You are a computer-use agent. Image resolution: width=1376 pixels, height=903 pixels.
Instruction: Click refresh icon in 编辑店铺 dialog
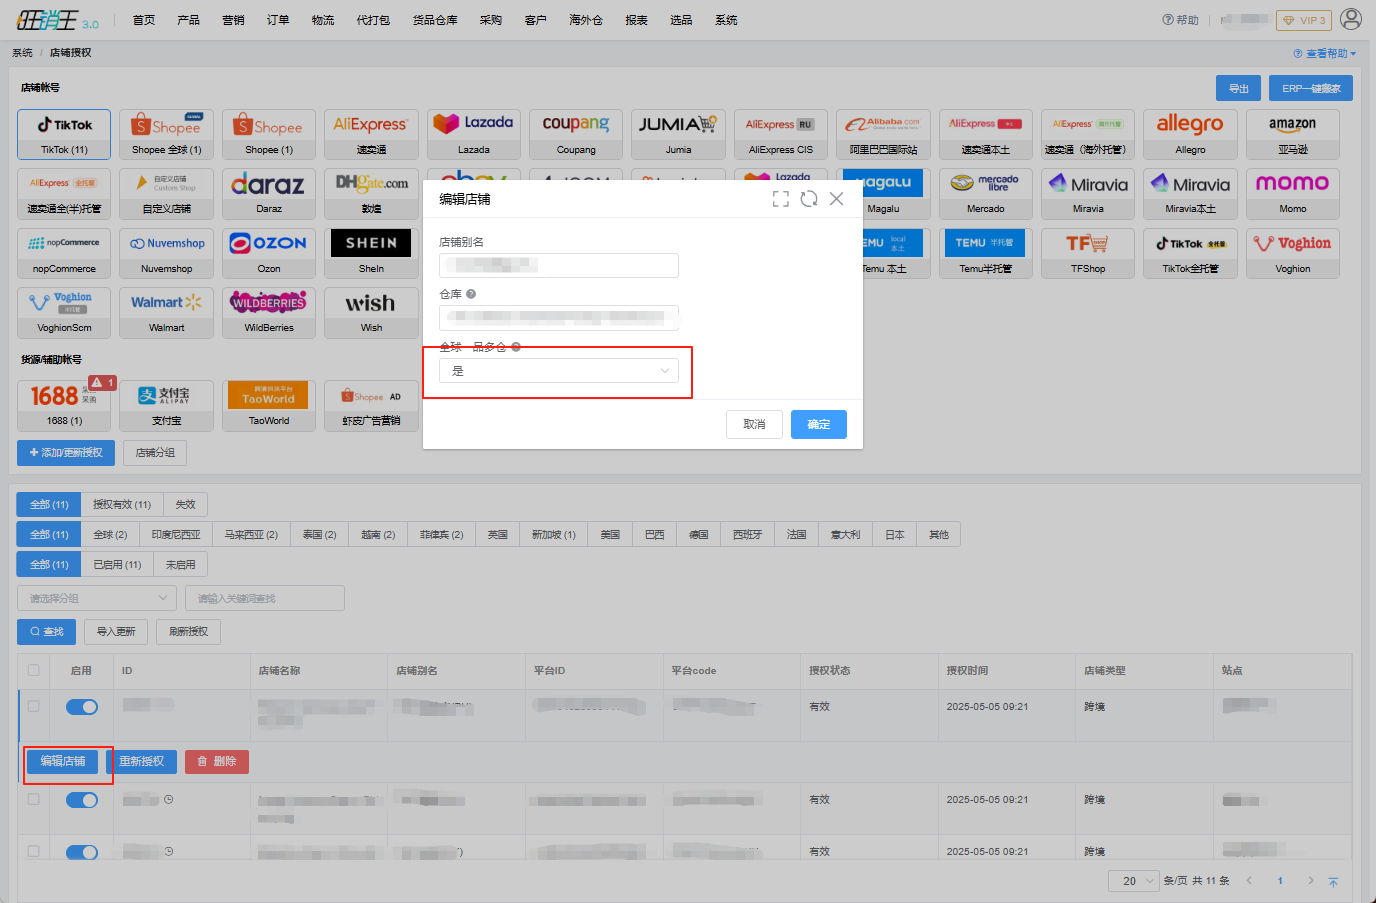click(x=809, y=199)
